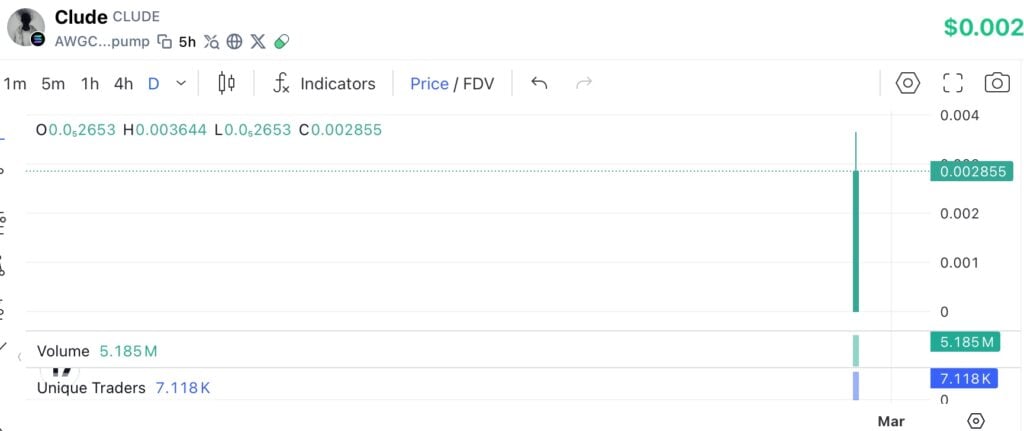Open the X search icon

(x=212, y=42)
